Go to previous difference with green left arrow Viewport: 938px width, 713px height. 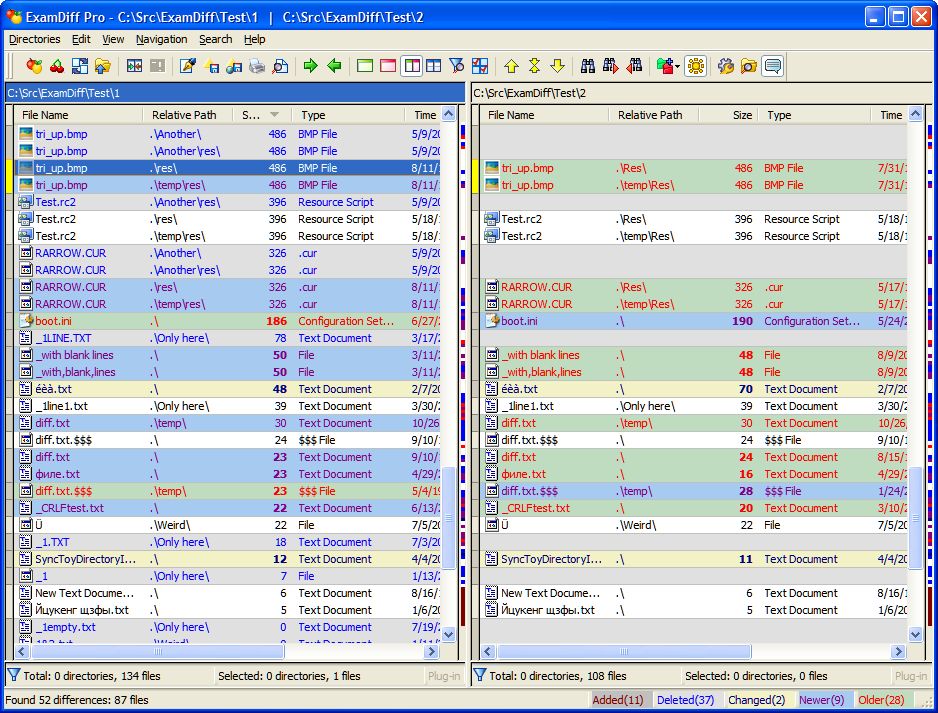334,66
